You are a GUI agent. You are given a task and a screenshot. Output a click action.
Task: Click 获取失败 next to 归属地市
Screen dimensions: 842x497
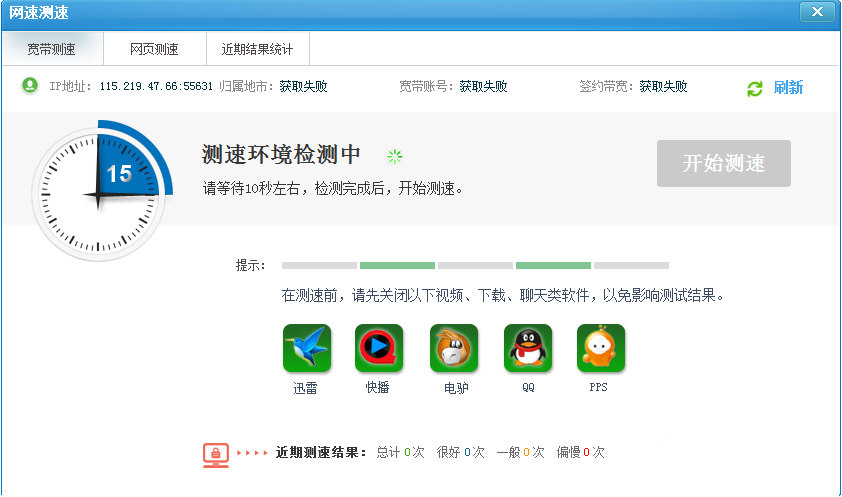click(x=303, y=86)
